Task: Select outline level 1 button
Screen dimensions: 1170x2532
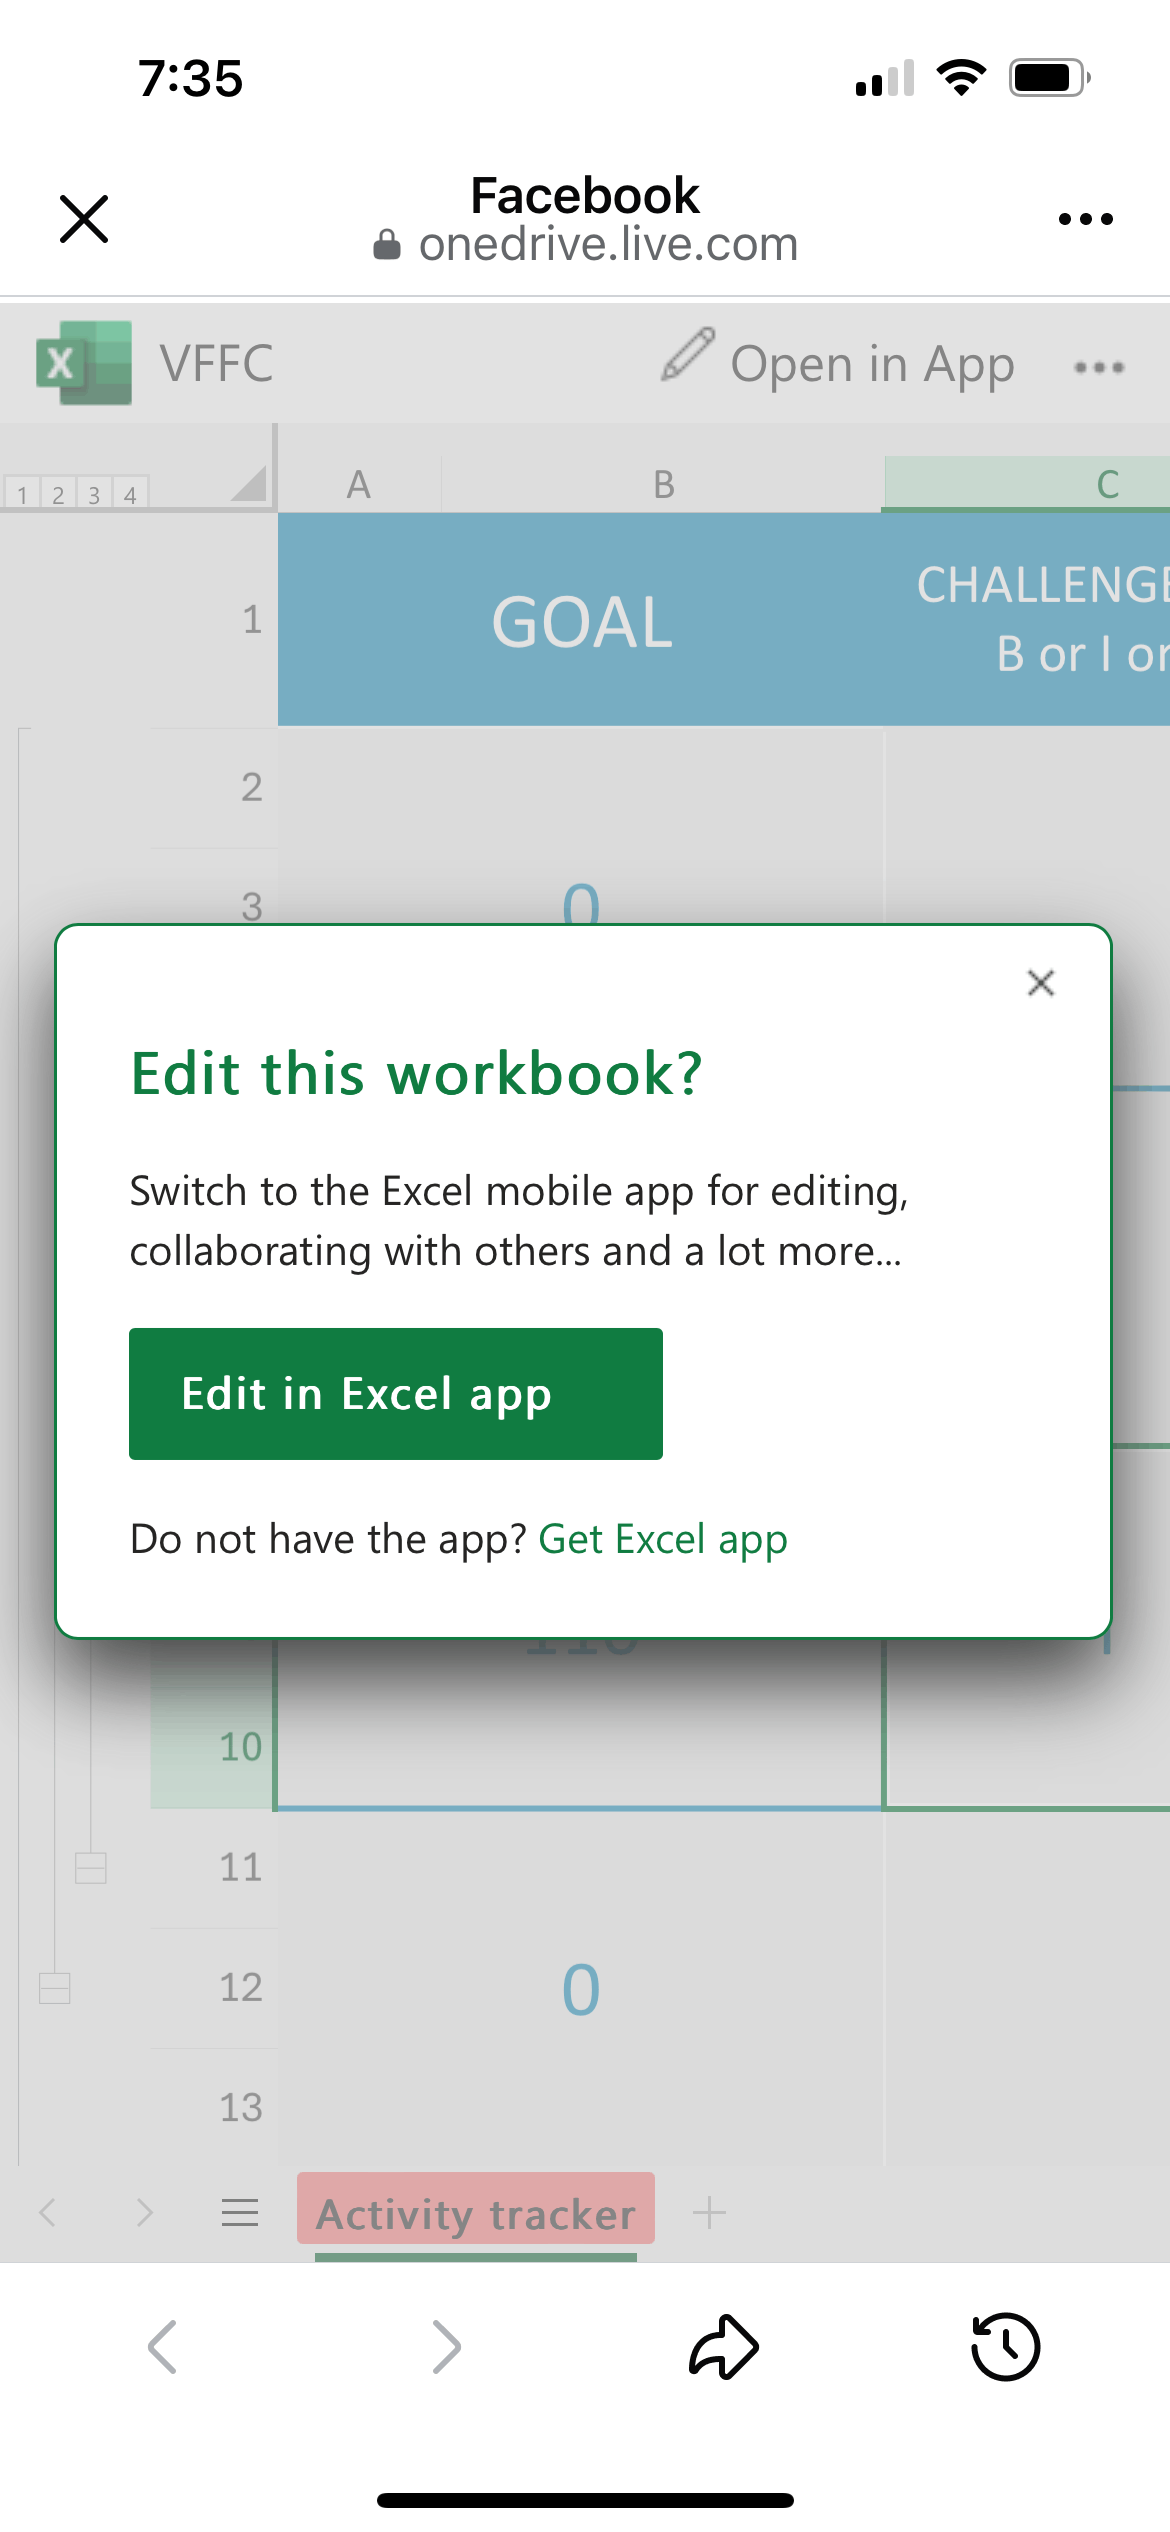Action: pos(22,494)
